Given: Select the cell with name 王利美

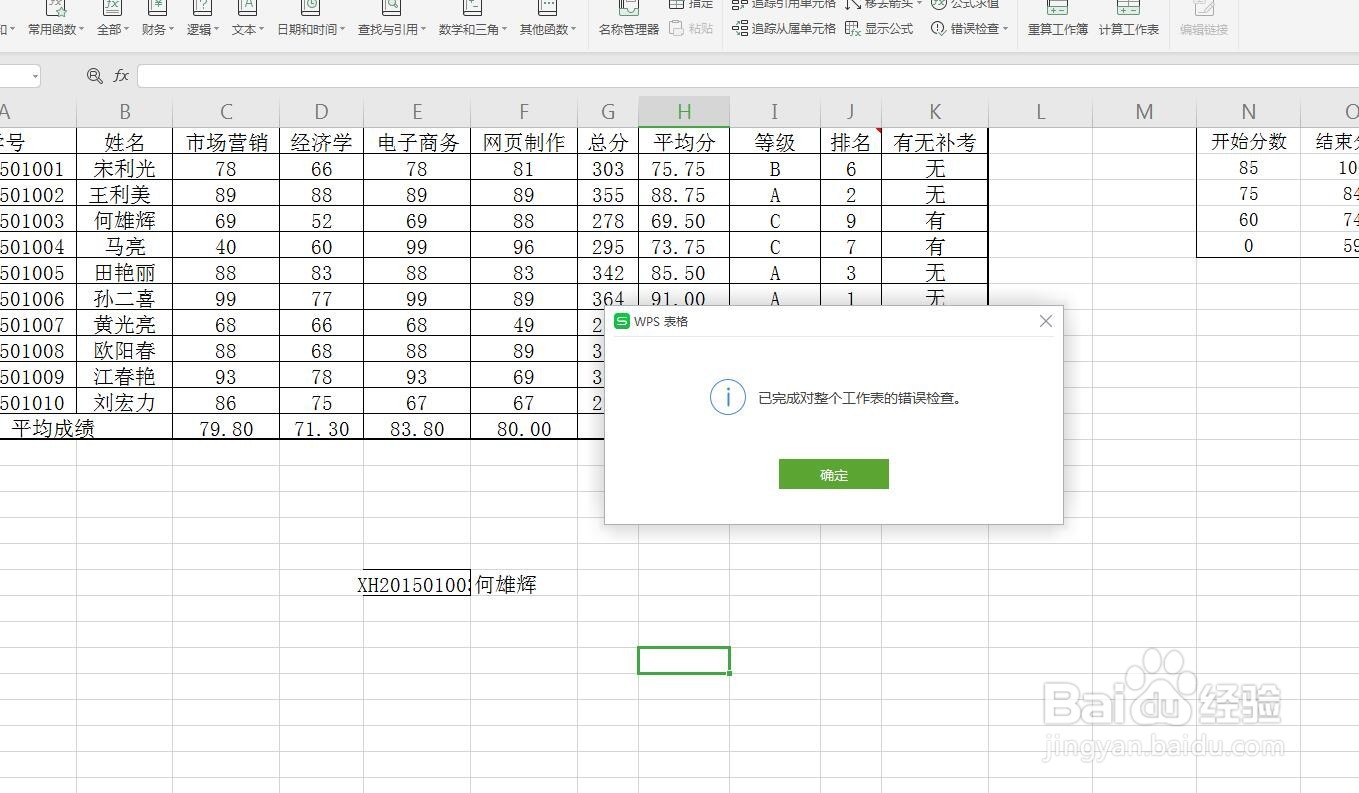Looking at the screenshot, I should click(124, 195).
